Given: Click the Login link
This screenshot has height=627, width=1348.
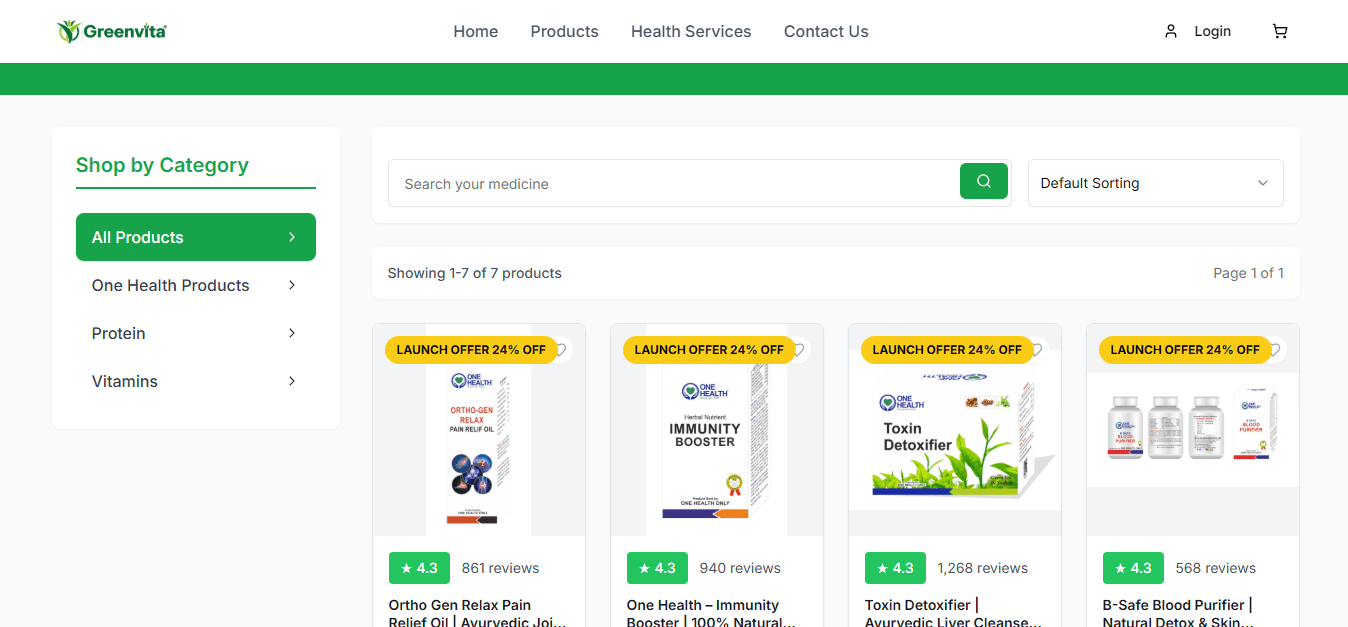Looking at the screenshot, I should [1212, 31].
